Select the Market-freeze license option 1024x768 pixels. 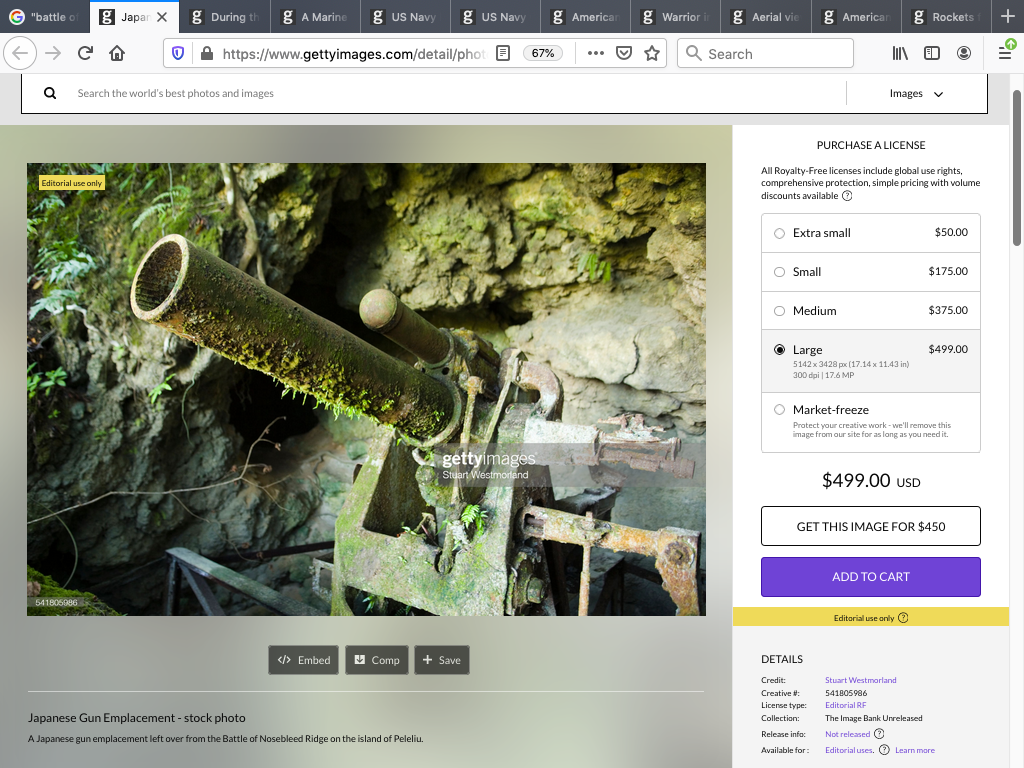(x=780, y=410)
